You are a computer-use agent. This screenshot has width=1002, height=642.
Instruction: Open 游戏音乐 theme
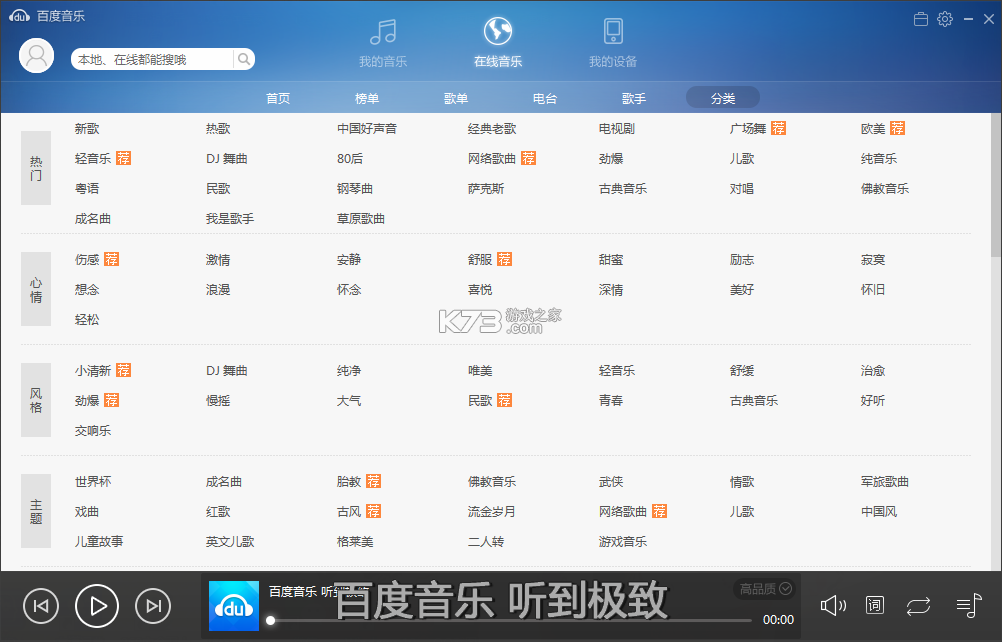623,542
